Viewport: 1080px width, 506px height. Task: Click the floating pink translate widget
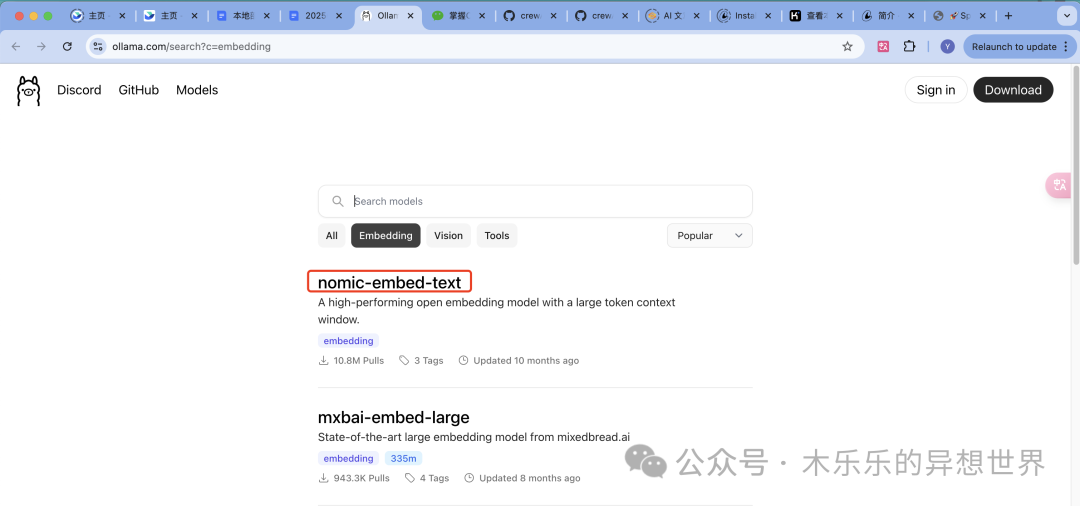pyautogui.click(x=1061, y=186)
